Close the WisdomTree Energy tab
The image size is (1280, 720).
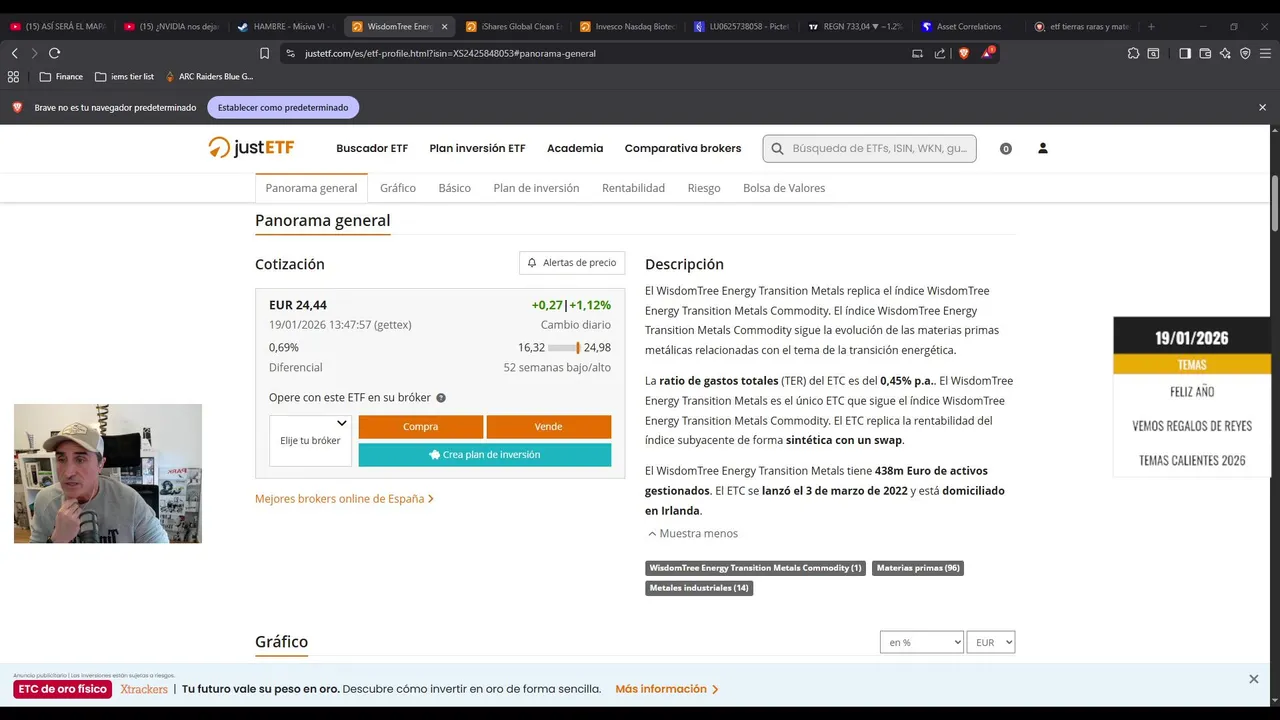(x=444, y=26)
